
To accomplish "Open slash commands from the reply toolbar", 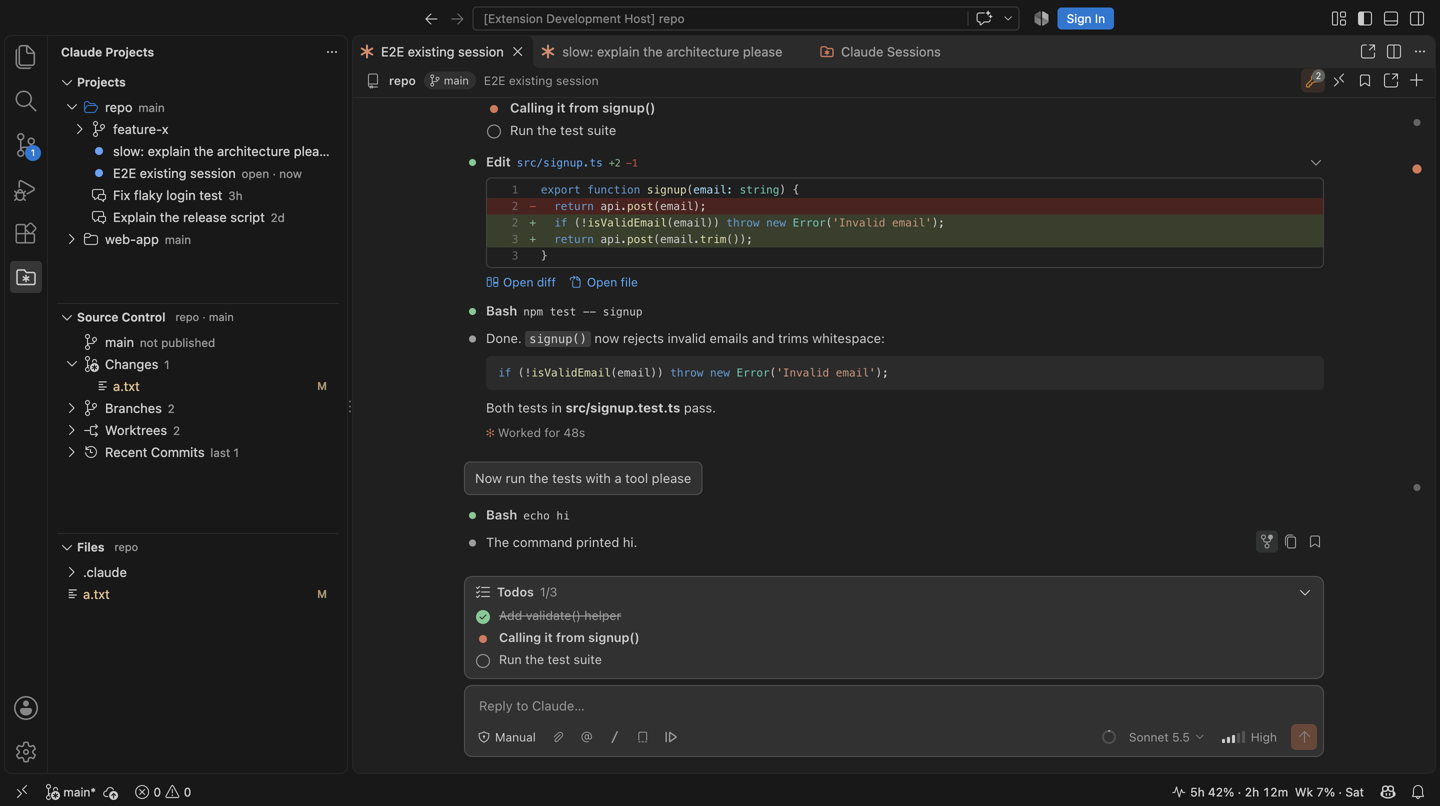I will coord(615,737).
